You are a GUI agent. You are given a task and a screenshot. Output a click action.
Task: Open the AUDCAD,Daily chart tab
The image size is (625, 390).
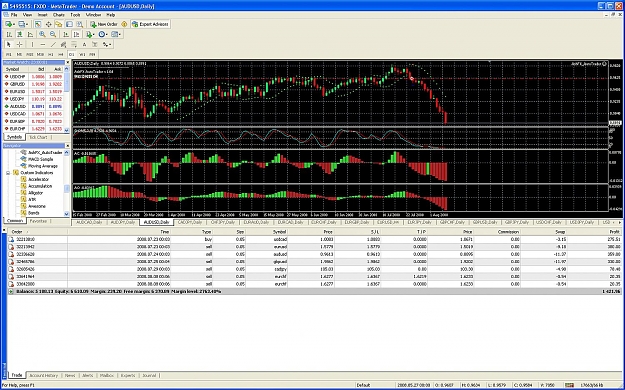point(89,222)
